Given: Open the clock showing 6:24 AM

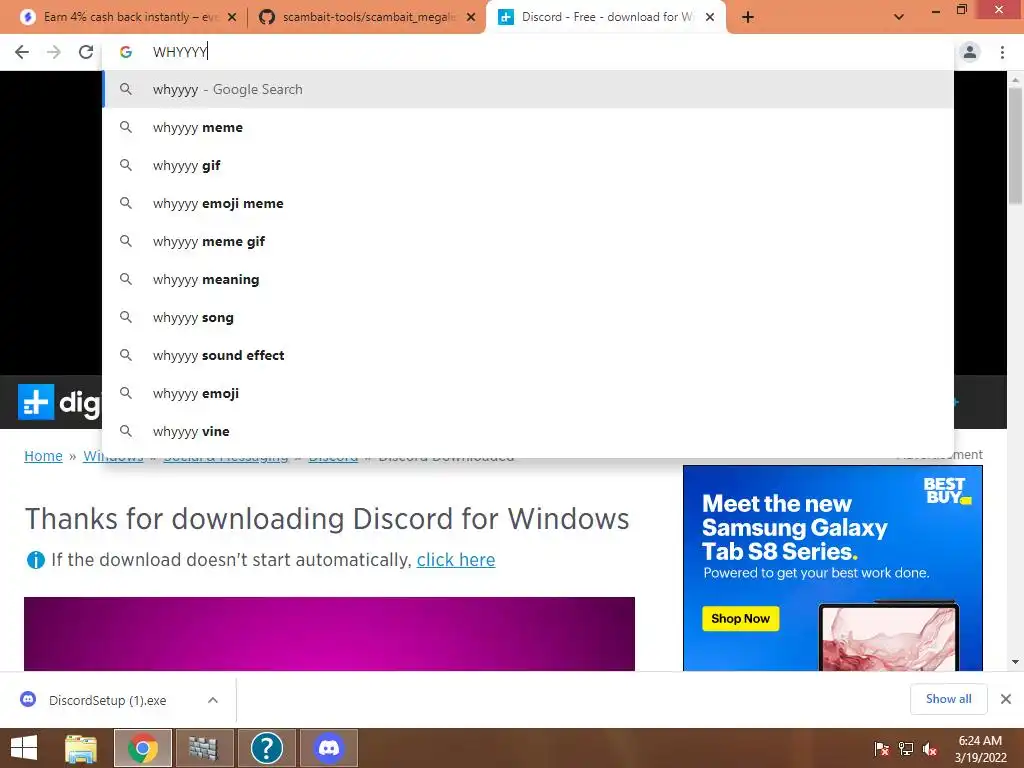Looking at the screenshot, I should coord(980,749).
